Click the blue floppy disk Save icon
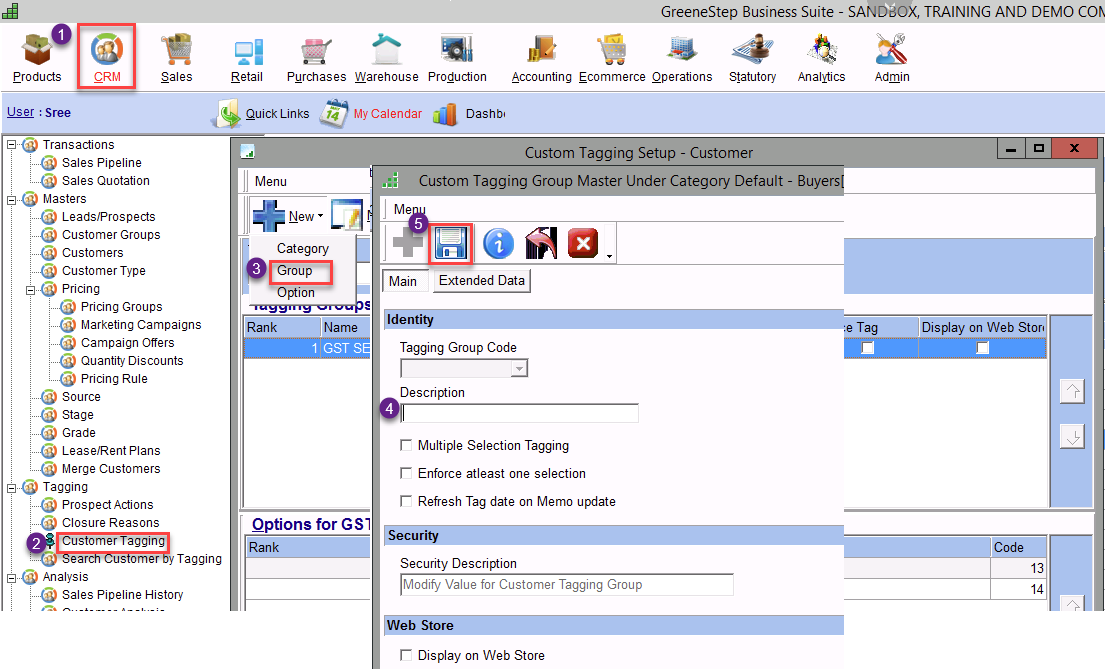This screenshot has width=1105, height=669. tap(450, 243)
